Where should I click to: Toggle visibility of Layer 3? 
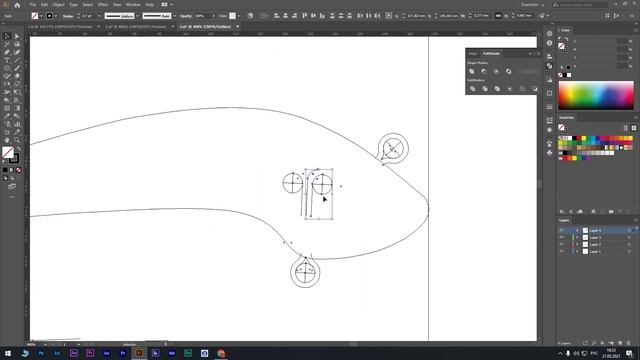pos(562,238)
